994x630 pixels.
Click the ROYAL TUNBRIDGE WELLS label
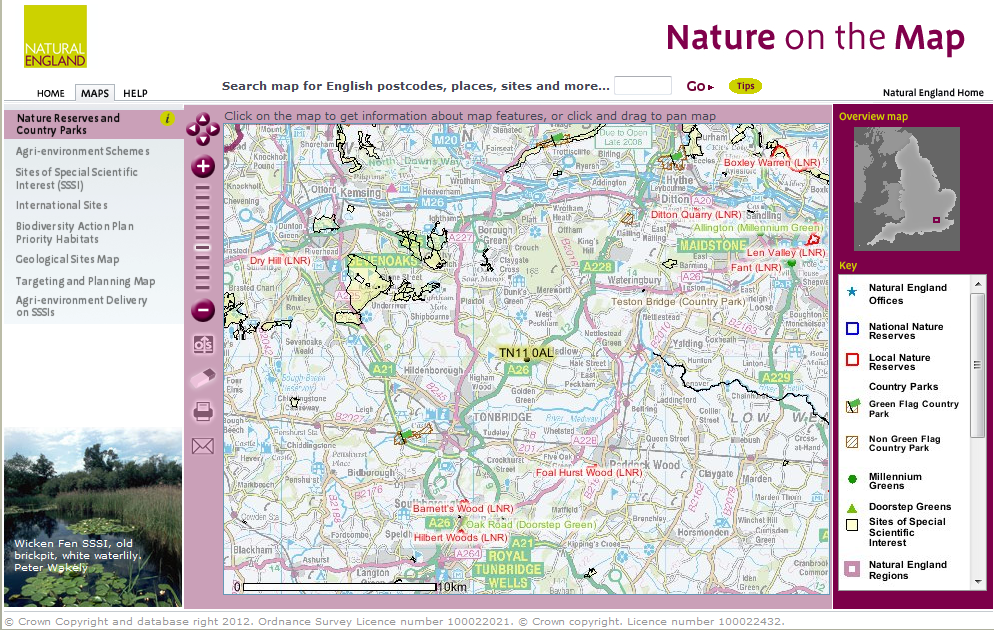coord(508,569)
